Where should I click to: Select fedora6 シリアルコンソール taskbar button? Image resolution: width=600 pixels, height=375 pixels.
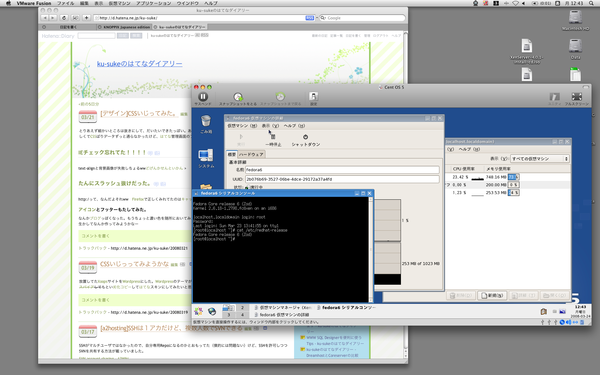[x=346, y=308]
